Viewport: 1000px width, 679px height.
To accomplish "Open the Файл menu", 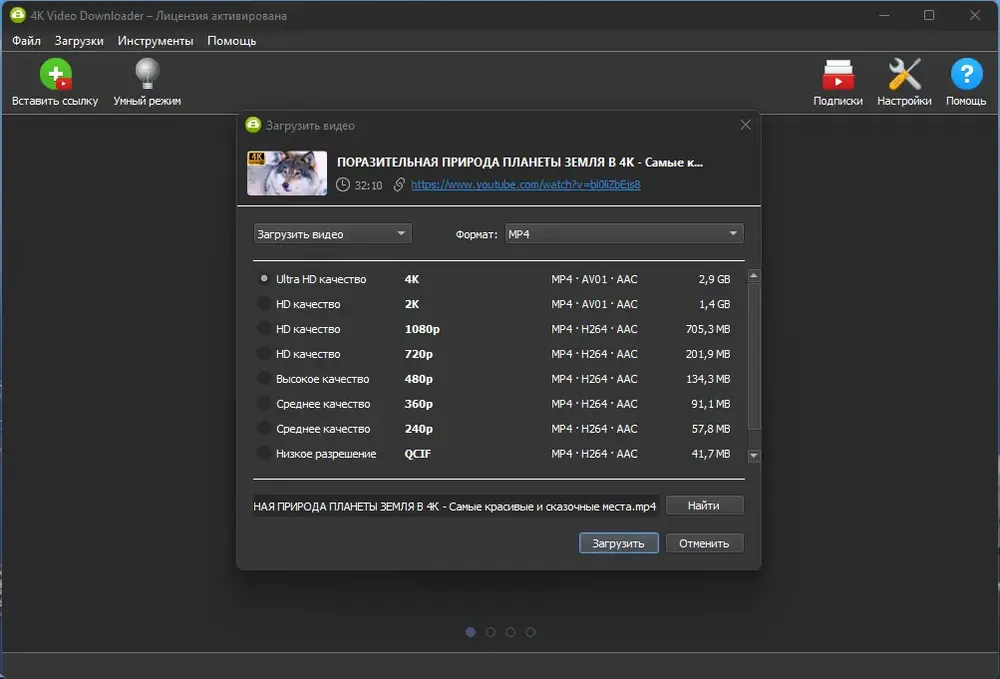I will pyautogui.click(x=27, y=41).
